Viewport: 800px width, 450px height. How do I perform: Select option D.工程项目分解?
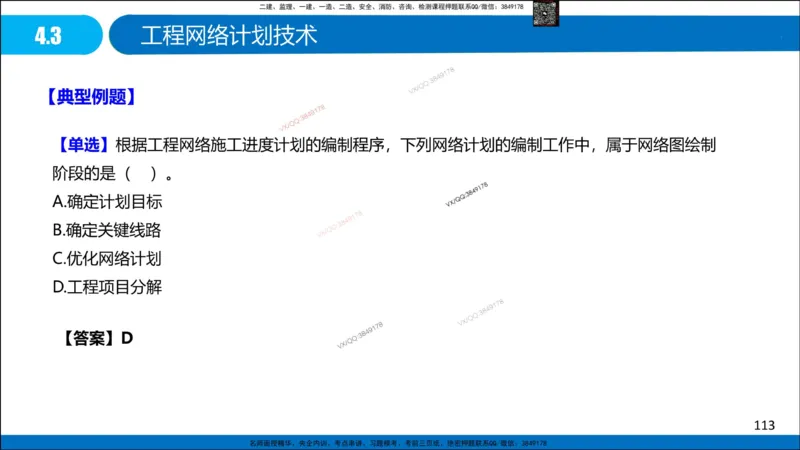click(107, 287)
